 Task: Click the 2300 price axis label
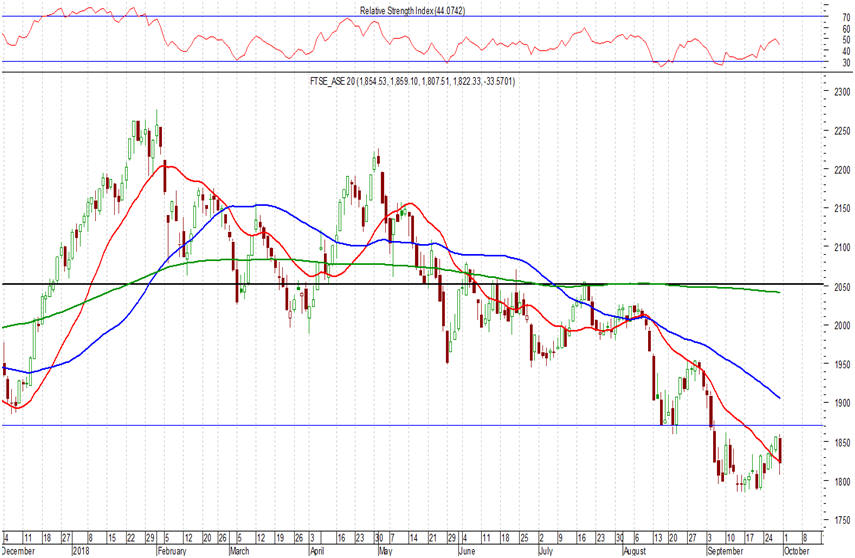(842, 92)
